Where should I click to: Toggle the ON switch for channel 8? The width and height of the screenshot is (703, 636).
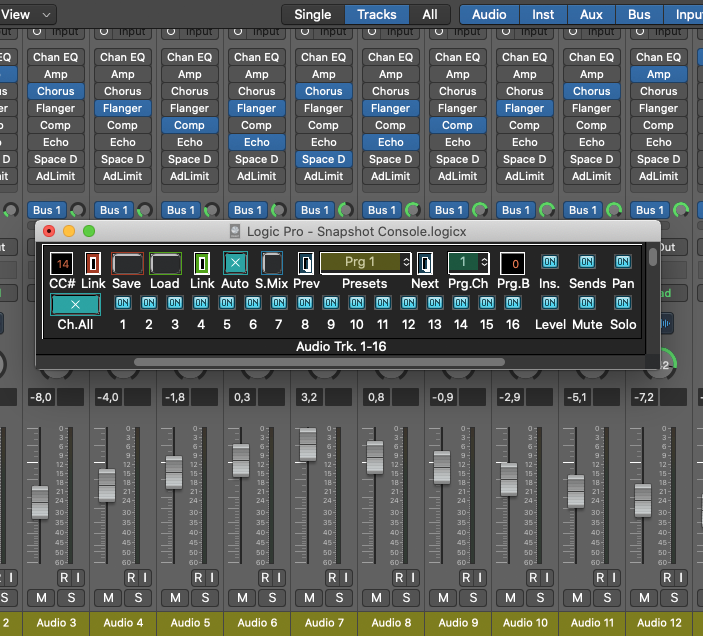[x=305, y=303]
